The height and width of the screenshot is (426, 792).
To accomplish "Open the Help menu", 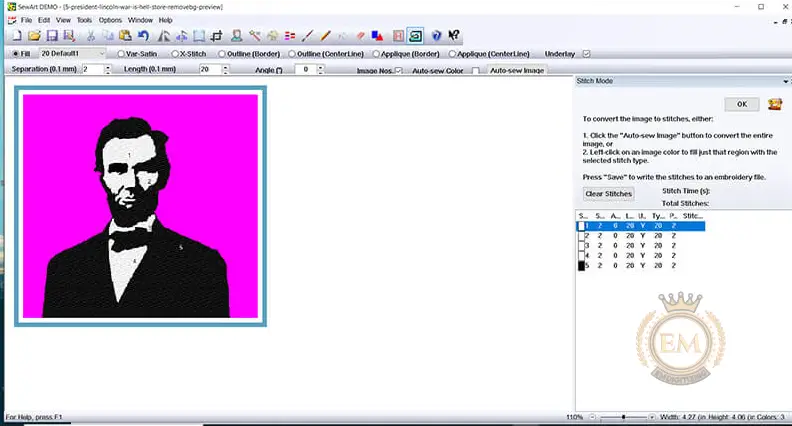I will click(166, 20).
